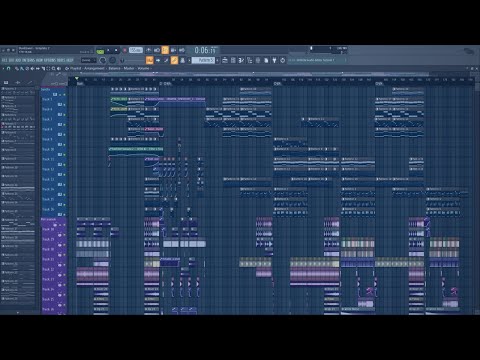This screenshot has height=360, width=480.
Task: Click the green playhead marker in the timeline
Action: point(77,79)
